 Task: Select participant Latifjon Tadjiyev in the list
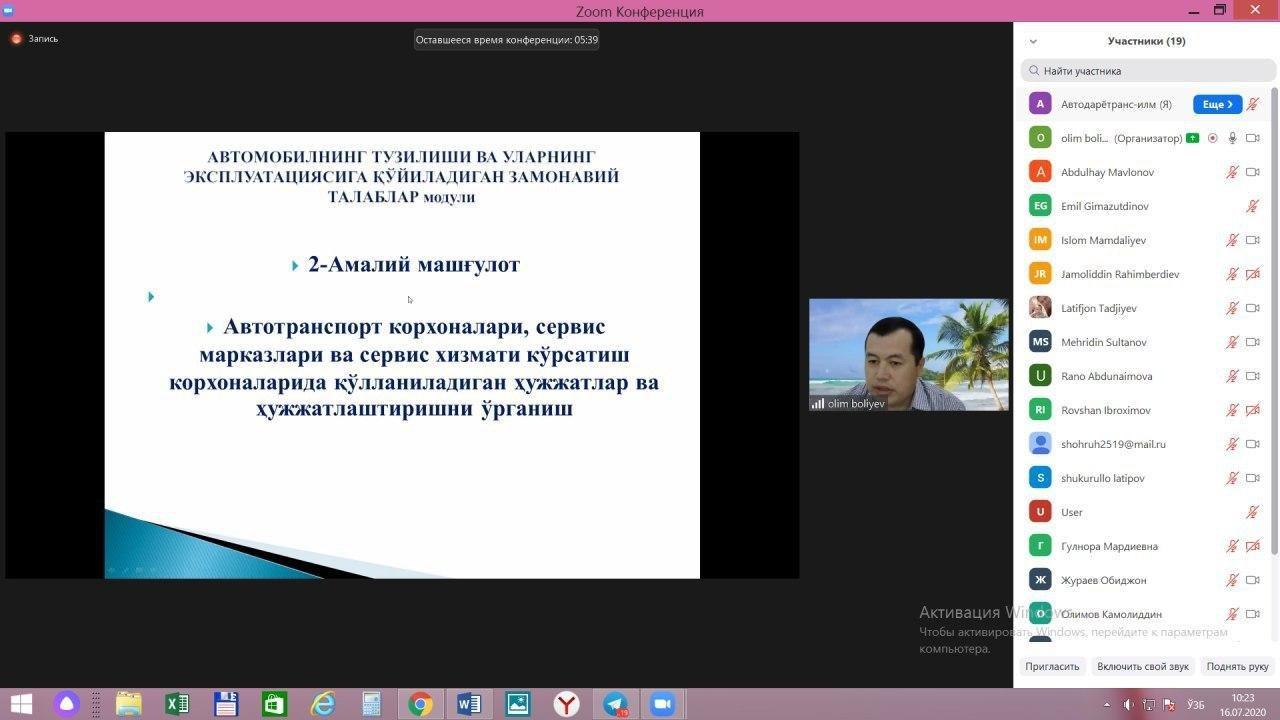click(1098, 308)
